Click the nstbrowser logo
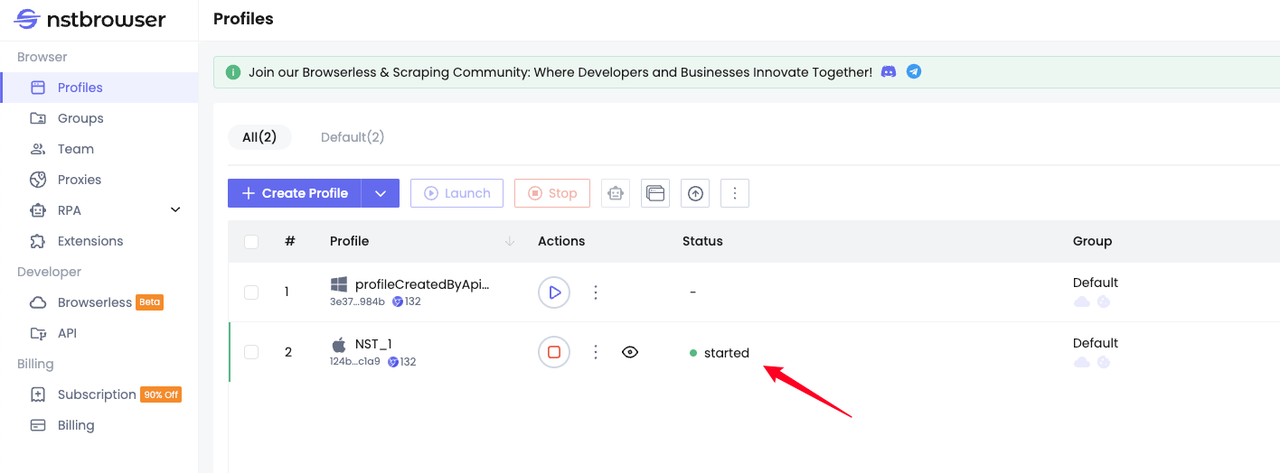This screenshot has width=1280, height=473. pyautogui.click(x=90, y=19)
